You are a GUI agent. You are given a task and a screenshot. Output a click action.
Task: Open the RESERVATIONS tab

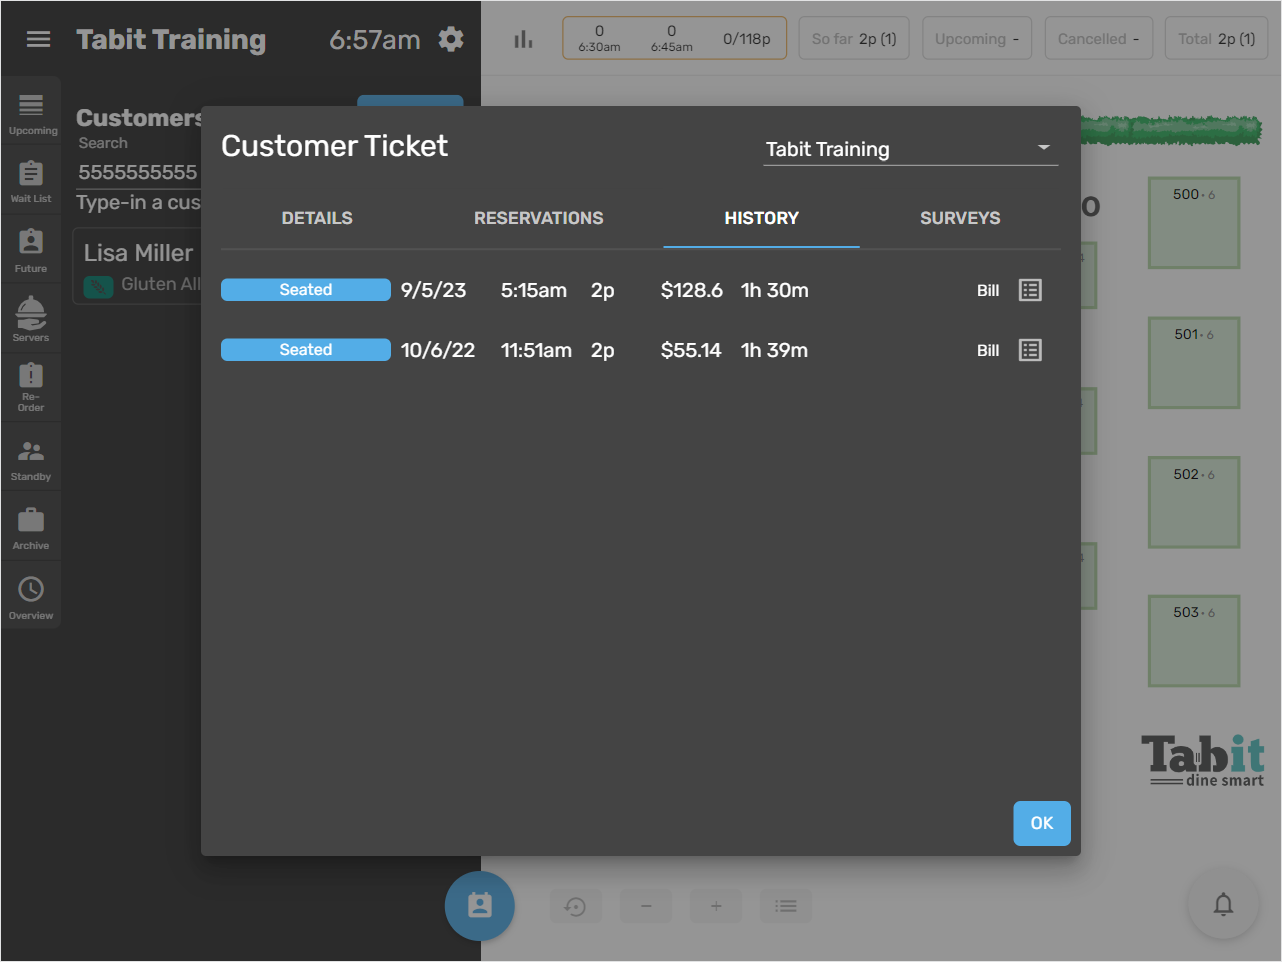pos(539,218)
